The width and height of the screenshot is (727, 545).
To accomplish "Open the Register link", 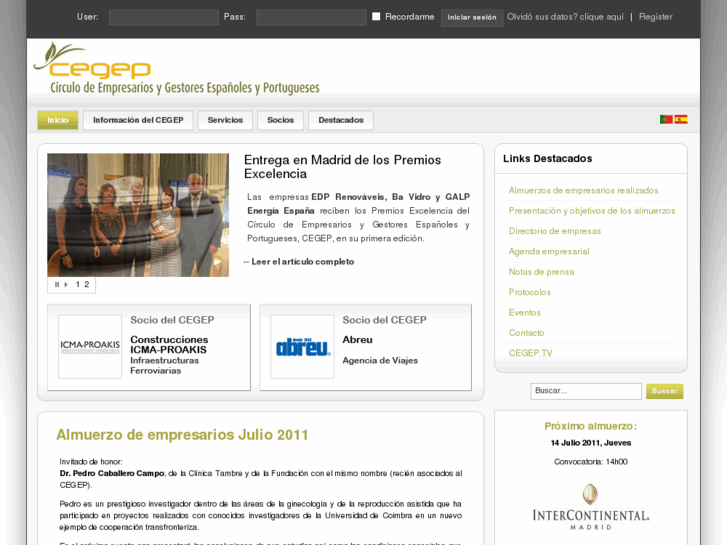I will pos(655,17).
